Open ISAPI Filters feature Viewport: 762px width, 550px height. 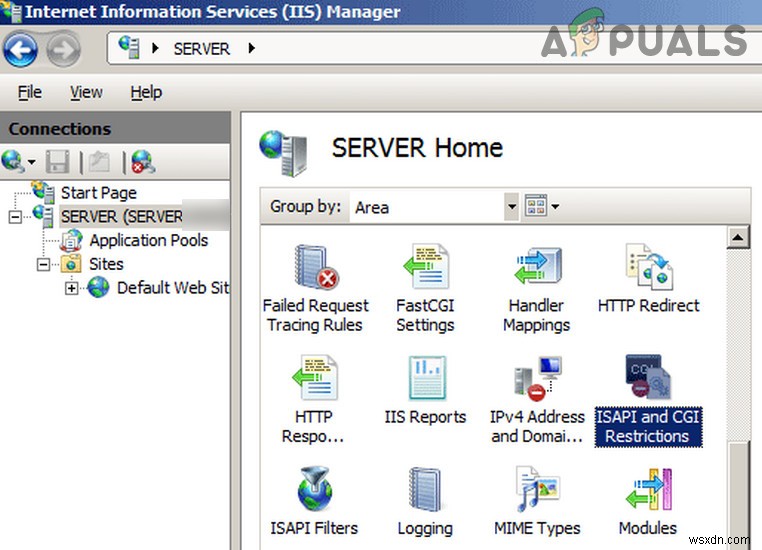point(314,501)
